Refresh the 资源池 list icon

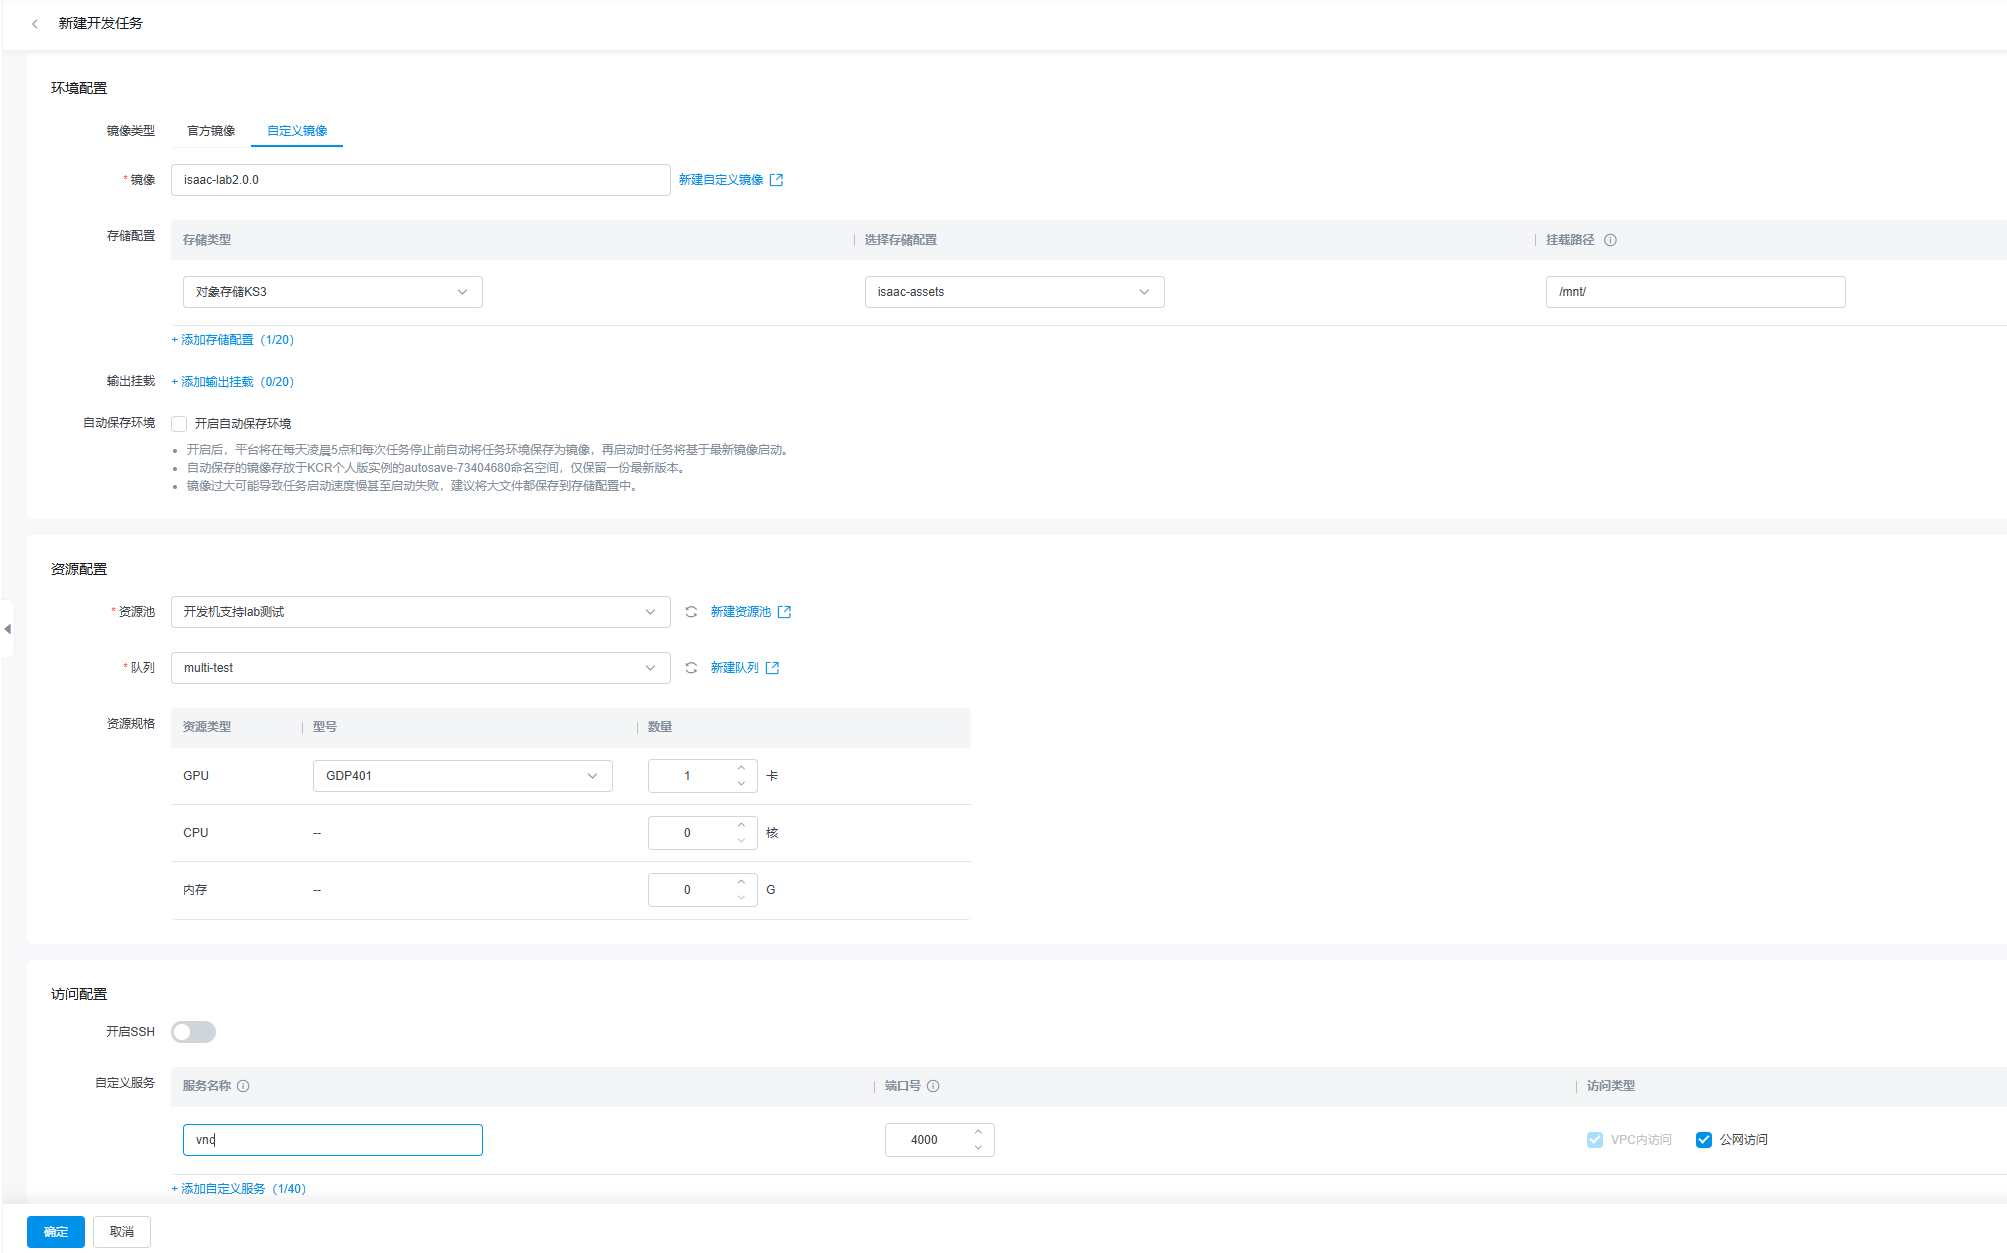691,612
